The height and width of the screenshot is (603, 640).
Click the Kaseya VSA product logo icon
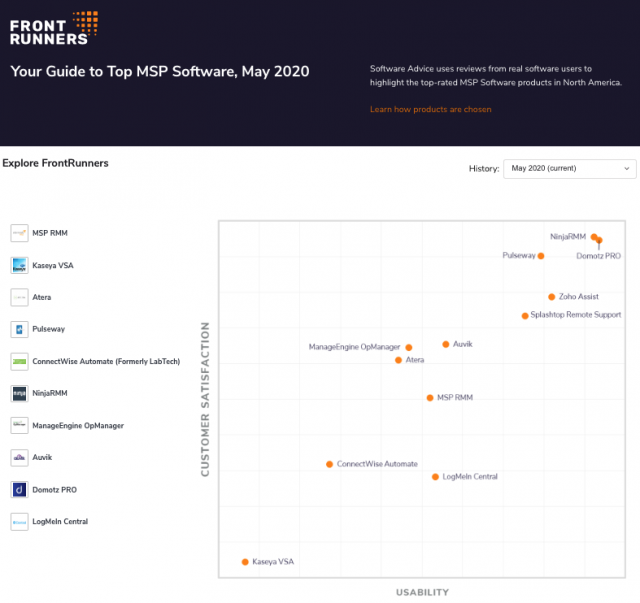[x=19, y=265]
